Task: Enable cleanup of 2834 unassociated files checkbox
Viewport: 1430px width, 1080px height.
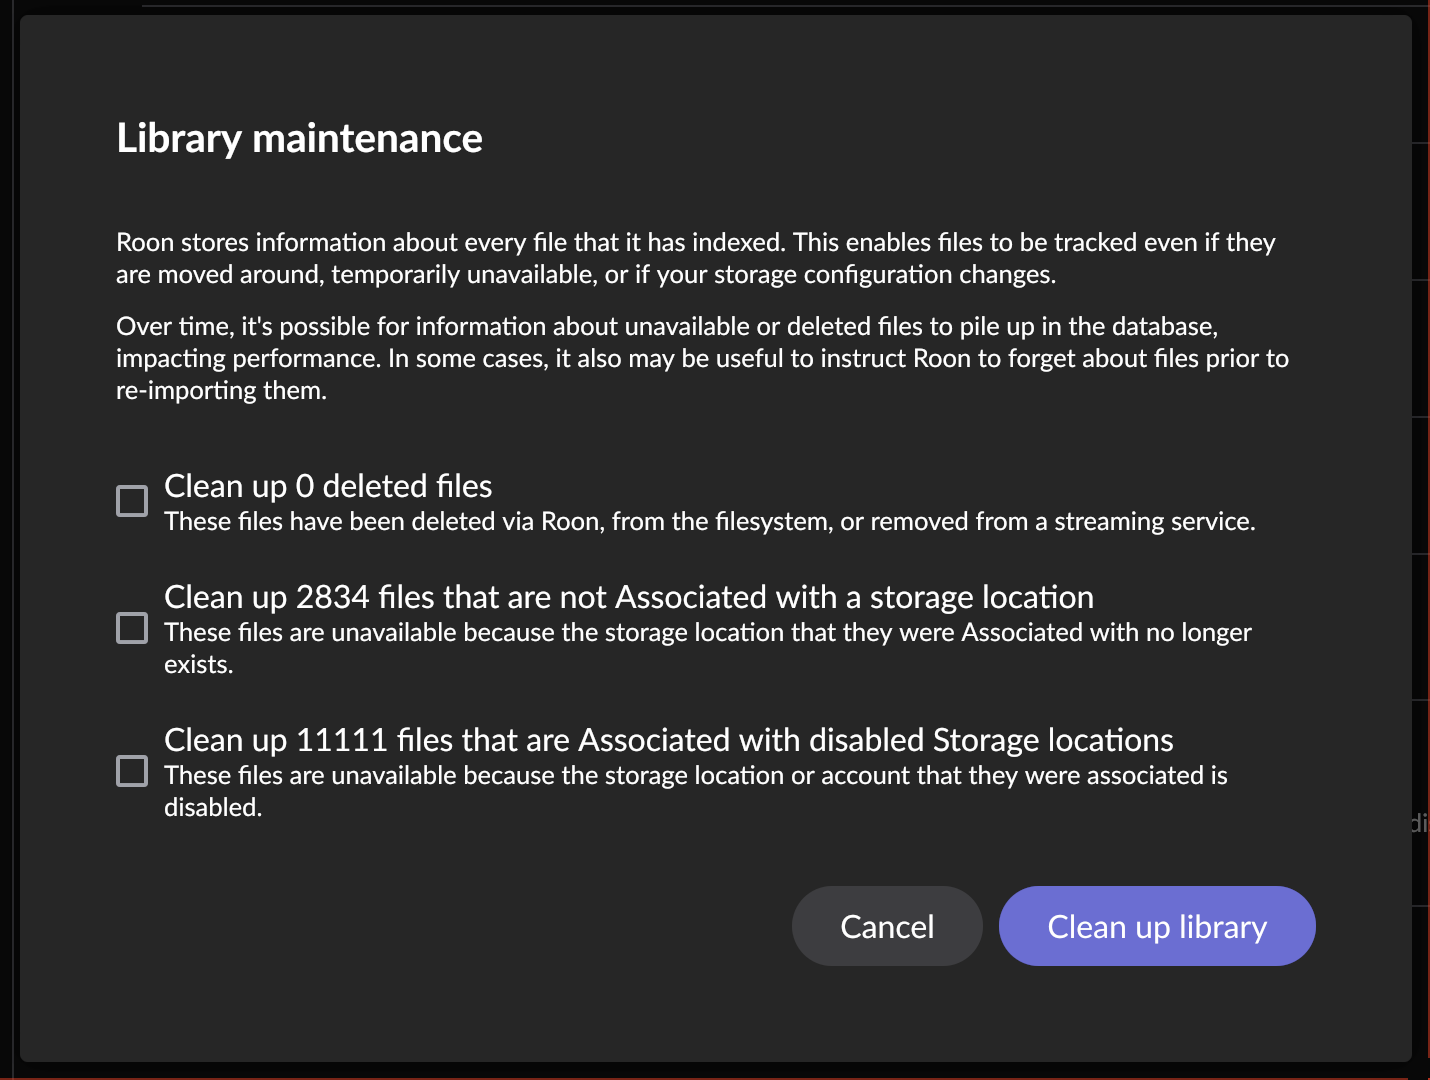Action: coord(132,628)
